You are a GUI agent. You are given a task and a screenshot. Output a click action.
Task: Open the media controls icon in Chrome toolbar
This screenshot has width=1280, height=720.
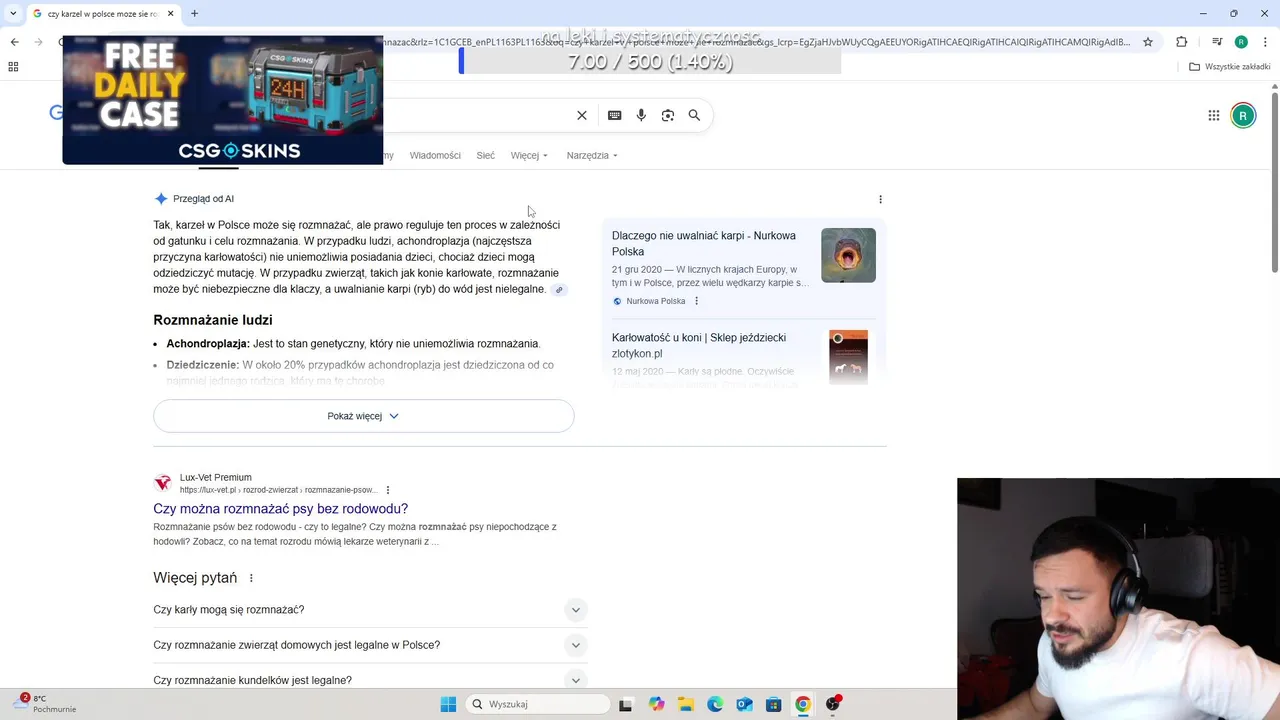1216,41
